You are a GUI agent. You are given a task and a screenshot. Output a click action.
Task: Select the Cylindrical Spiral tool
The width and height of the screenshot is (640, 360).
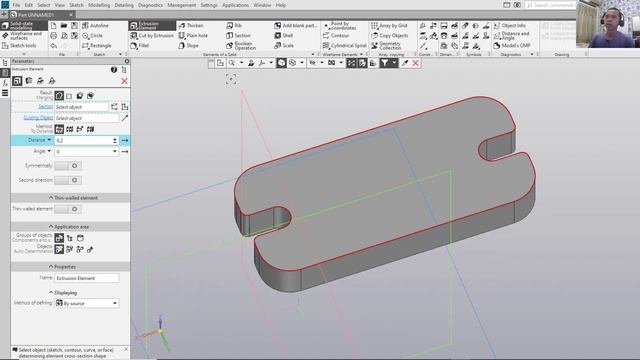click(x=344, y=46)
